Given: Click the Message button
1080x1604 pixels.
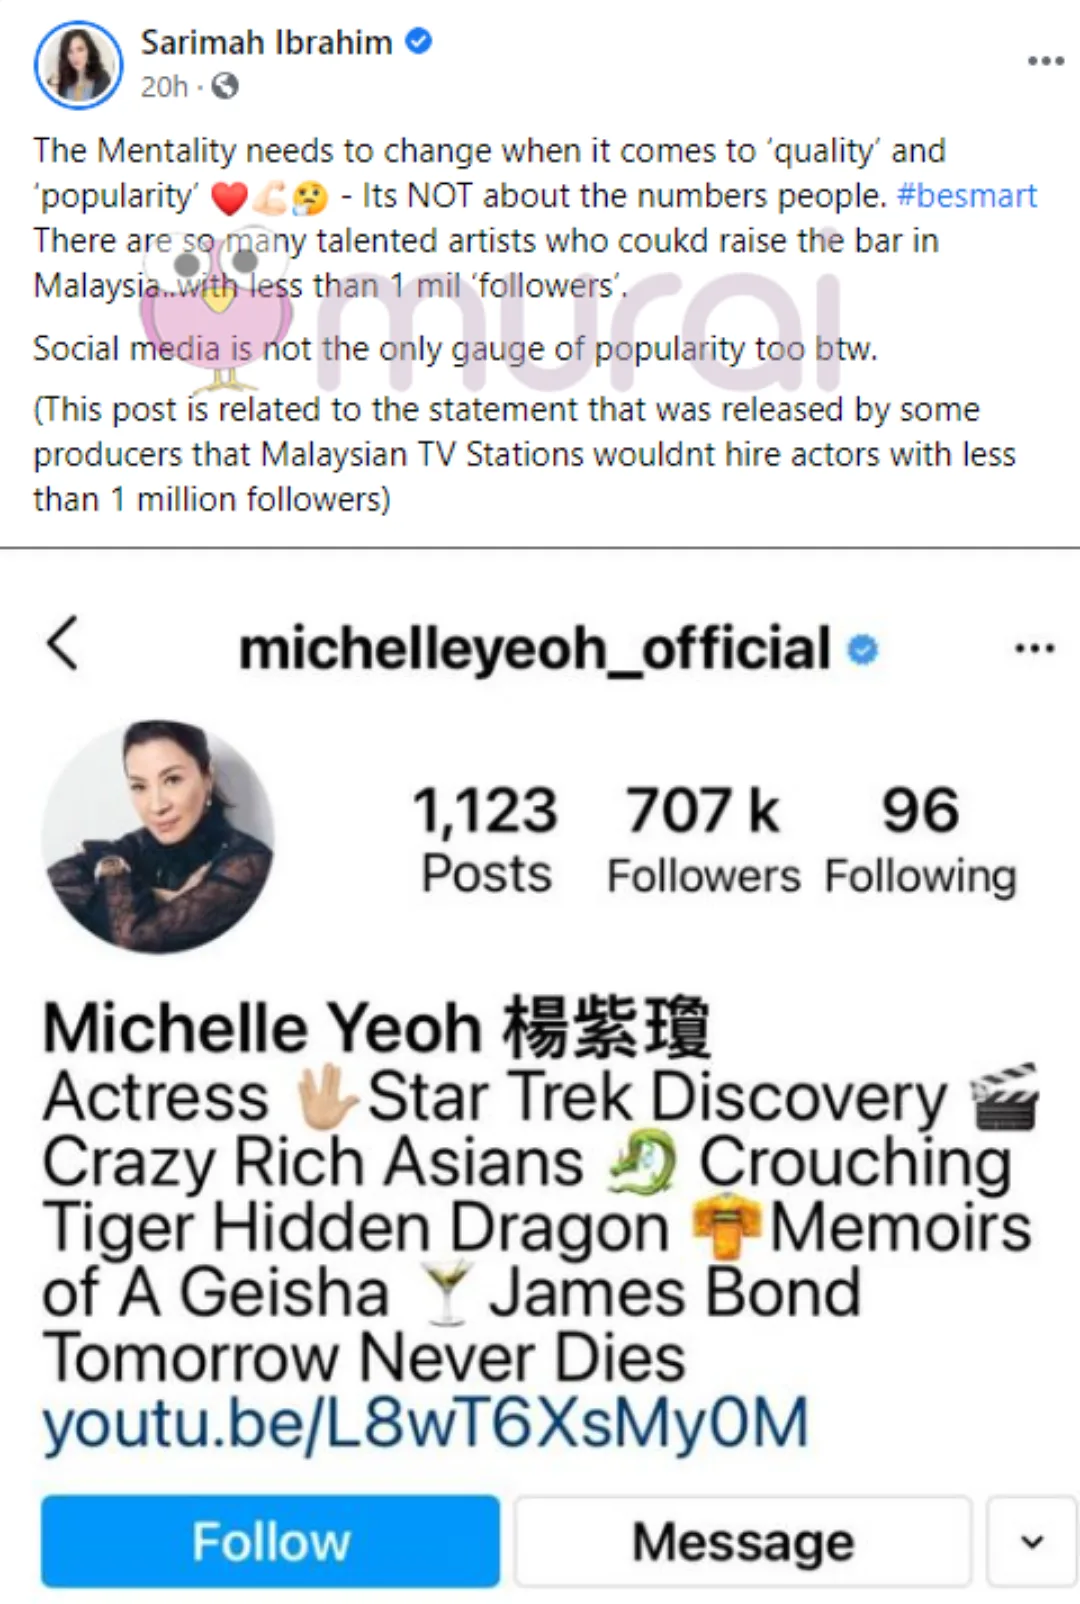Looking at the screenshot, I should [743, 1541].
